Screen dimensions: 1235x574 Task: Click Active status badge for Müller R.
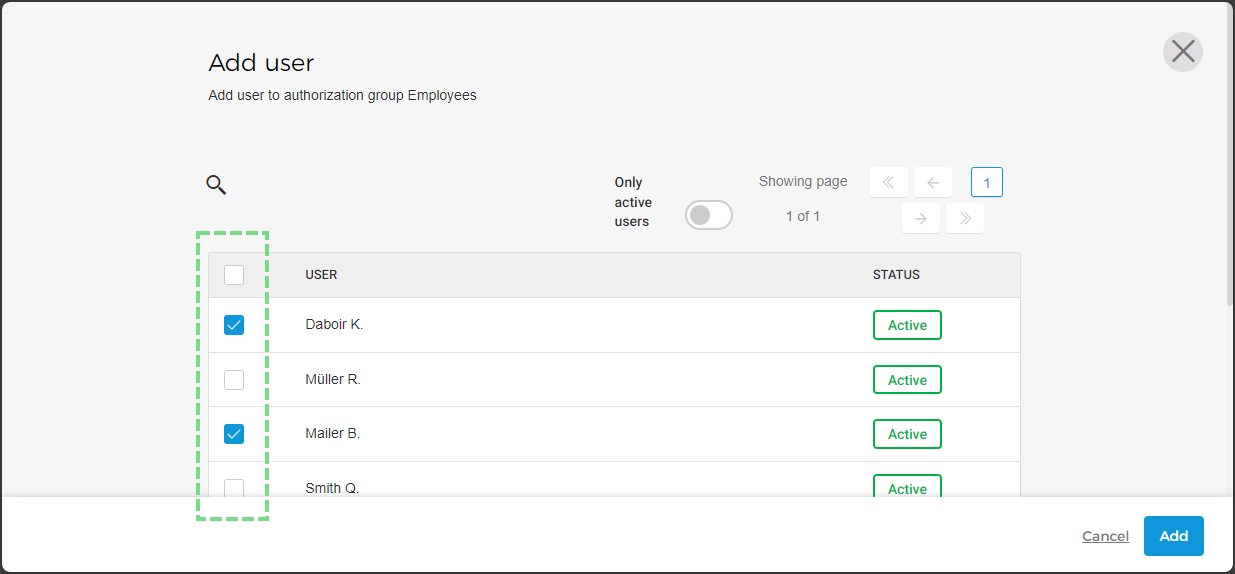point(907,380)
